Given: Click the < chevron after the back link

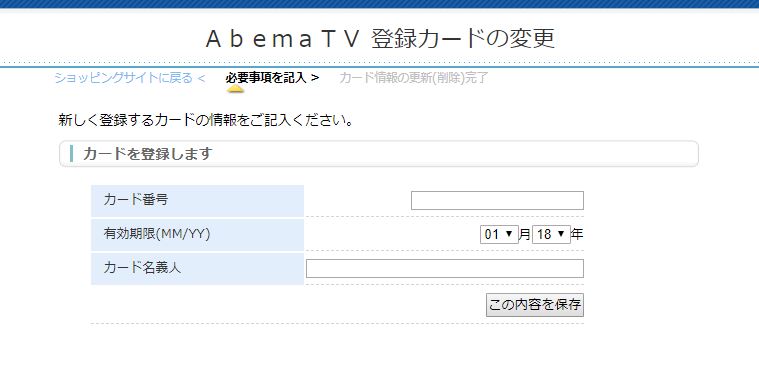Looking at the screenshot, I should (201, 77).
